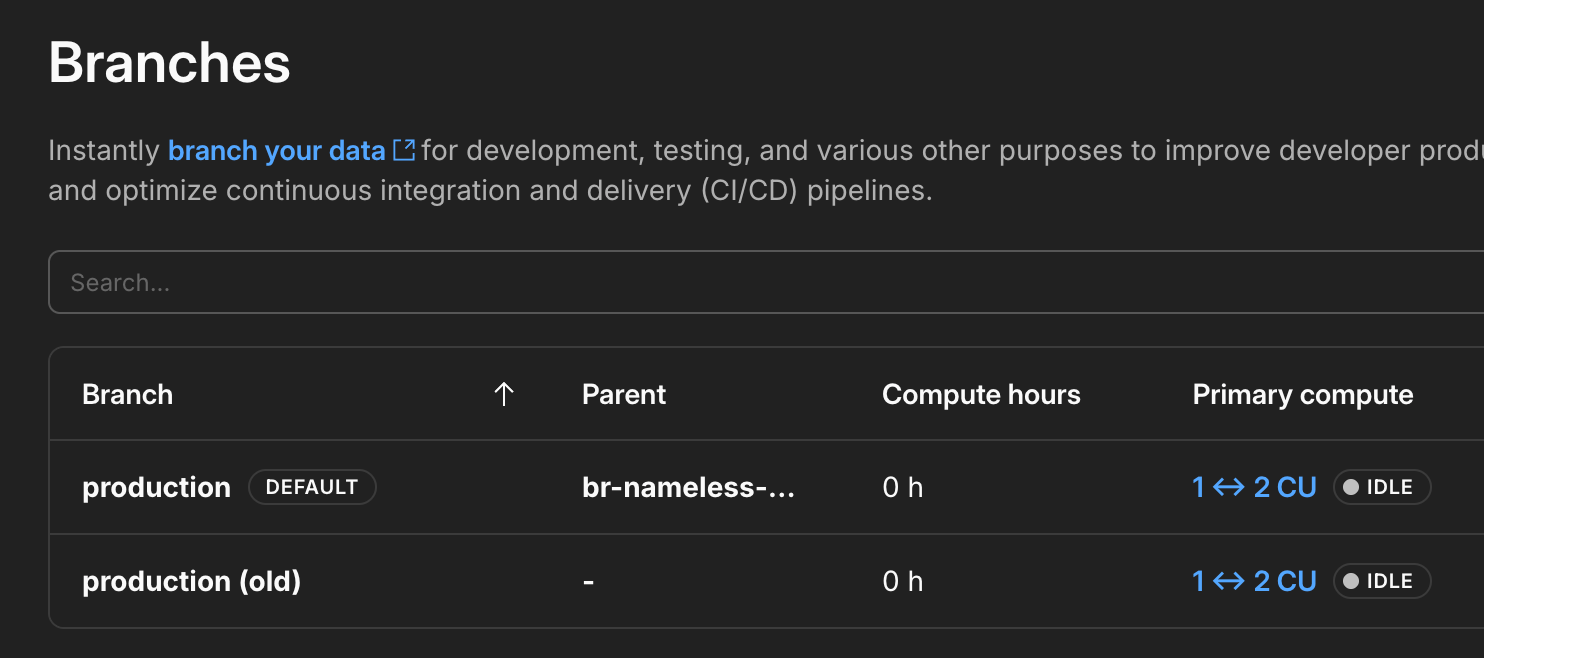Click the DEFAULT badge beside production branch
Viewport: 1592px width, 658px height.
[x=312, y=487]
